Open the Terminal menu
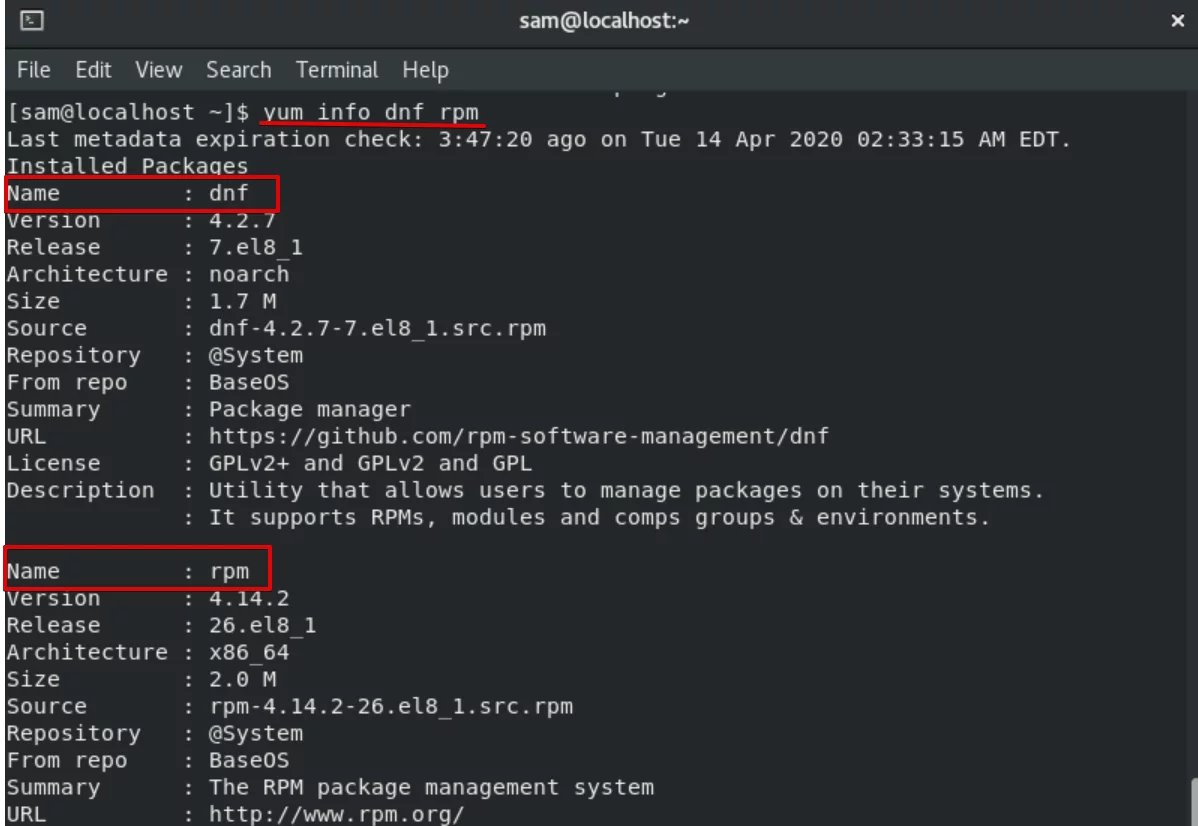This screenshot has width=1198, height=826. tap(337, 70)
